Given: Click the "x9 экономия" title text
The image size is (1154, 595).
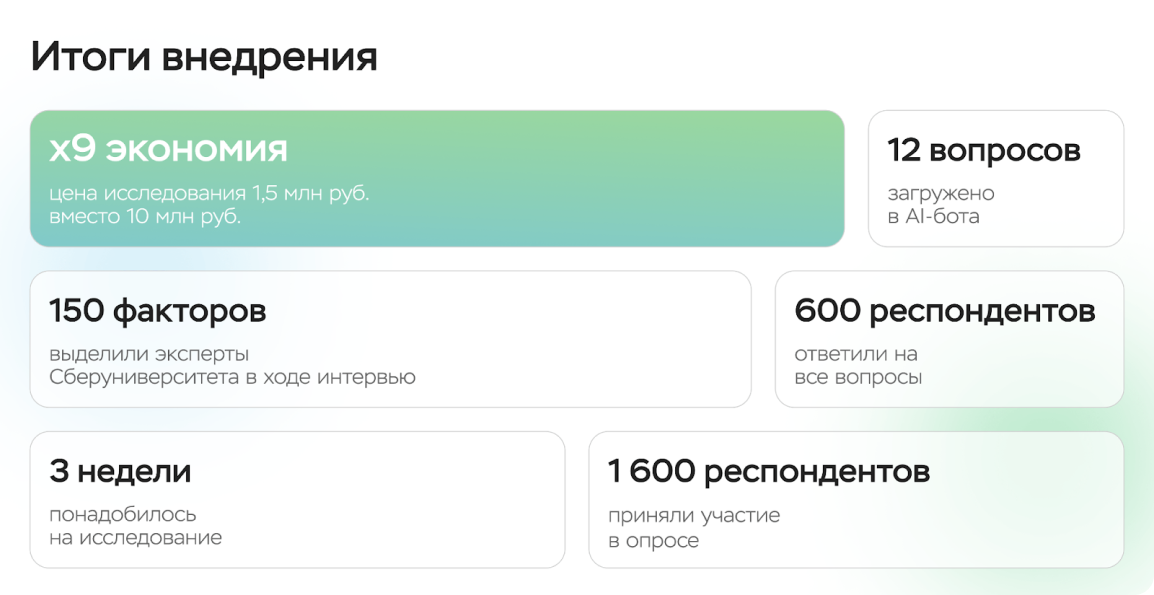Looking at the screenshot, I should (x=169, y=149).
